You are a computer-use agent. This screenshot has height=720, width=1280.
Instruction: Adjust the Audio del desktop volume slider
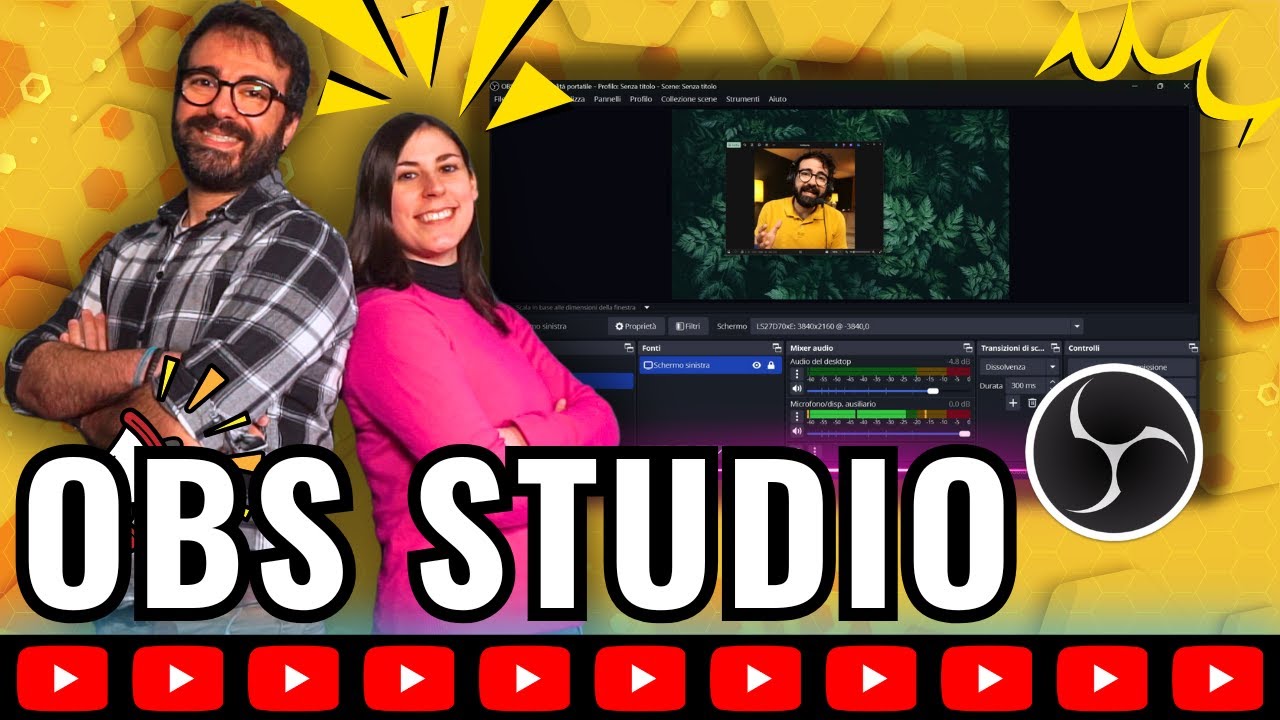coord(888,391)
